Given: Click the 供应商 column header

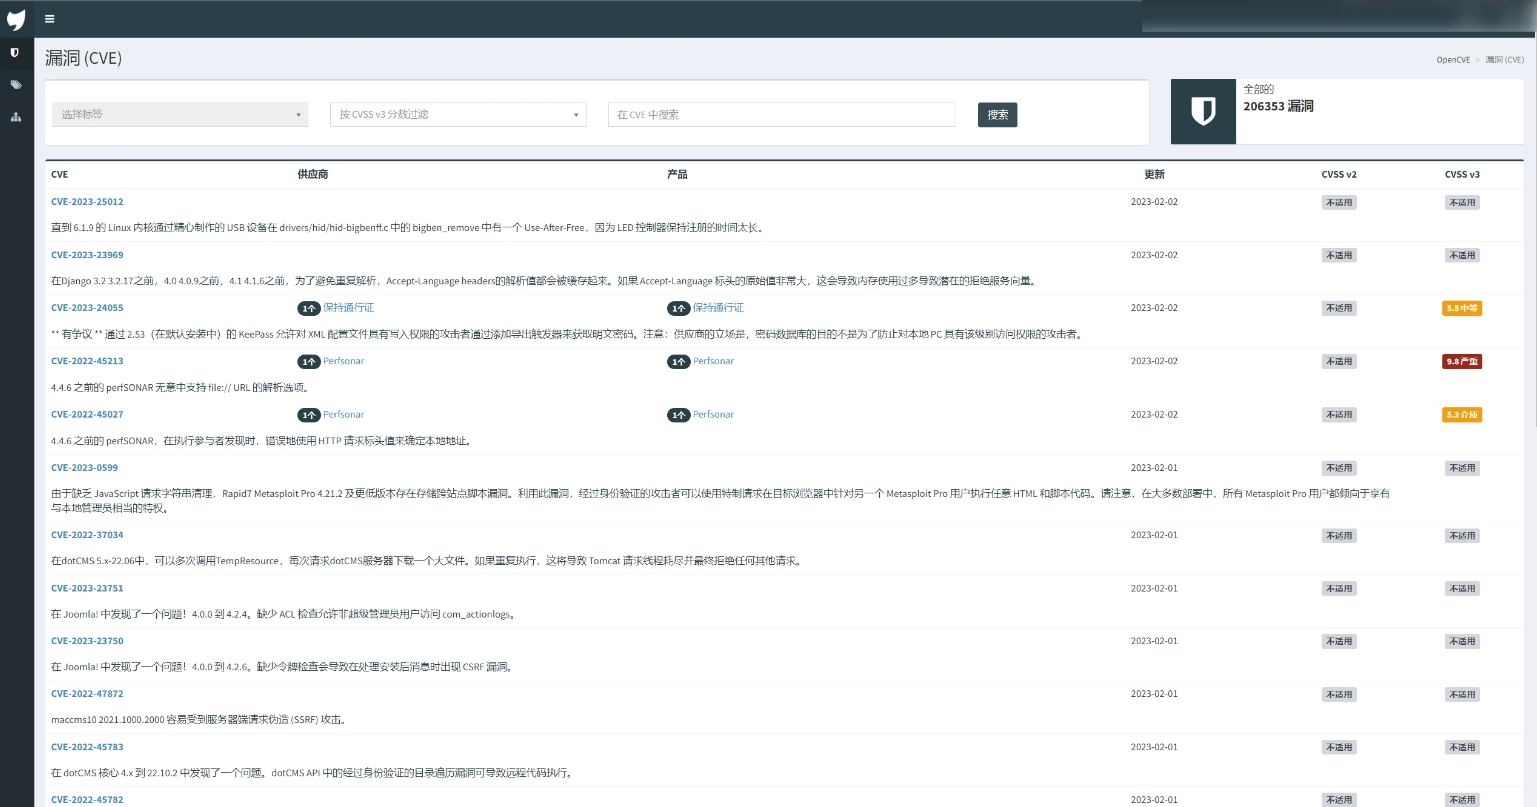Looking at the screenshot, I should coord(312,174).
